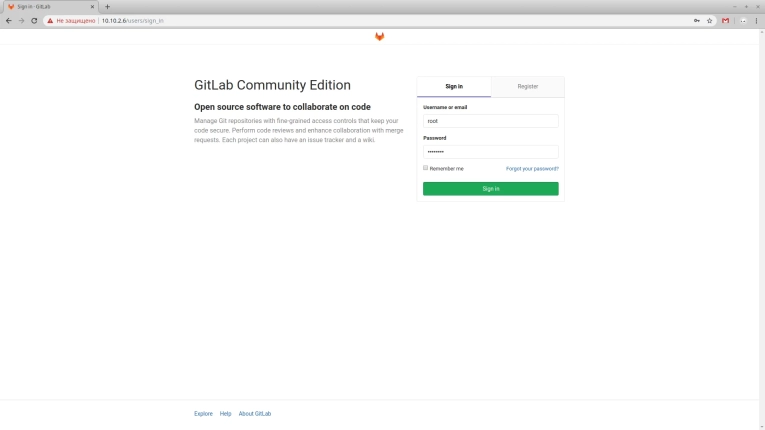765x430 pixels.
Task: Open the browser profile avatar icon
Action: [742, 20]
